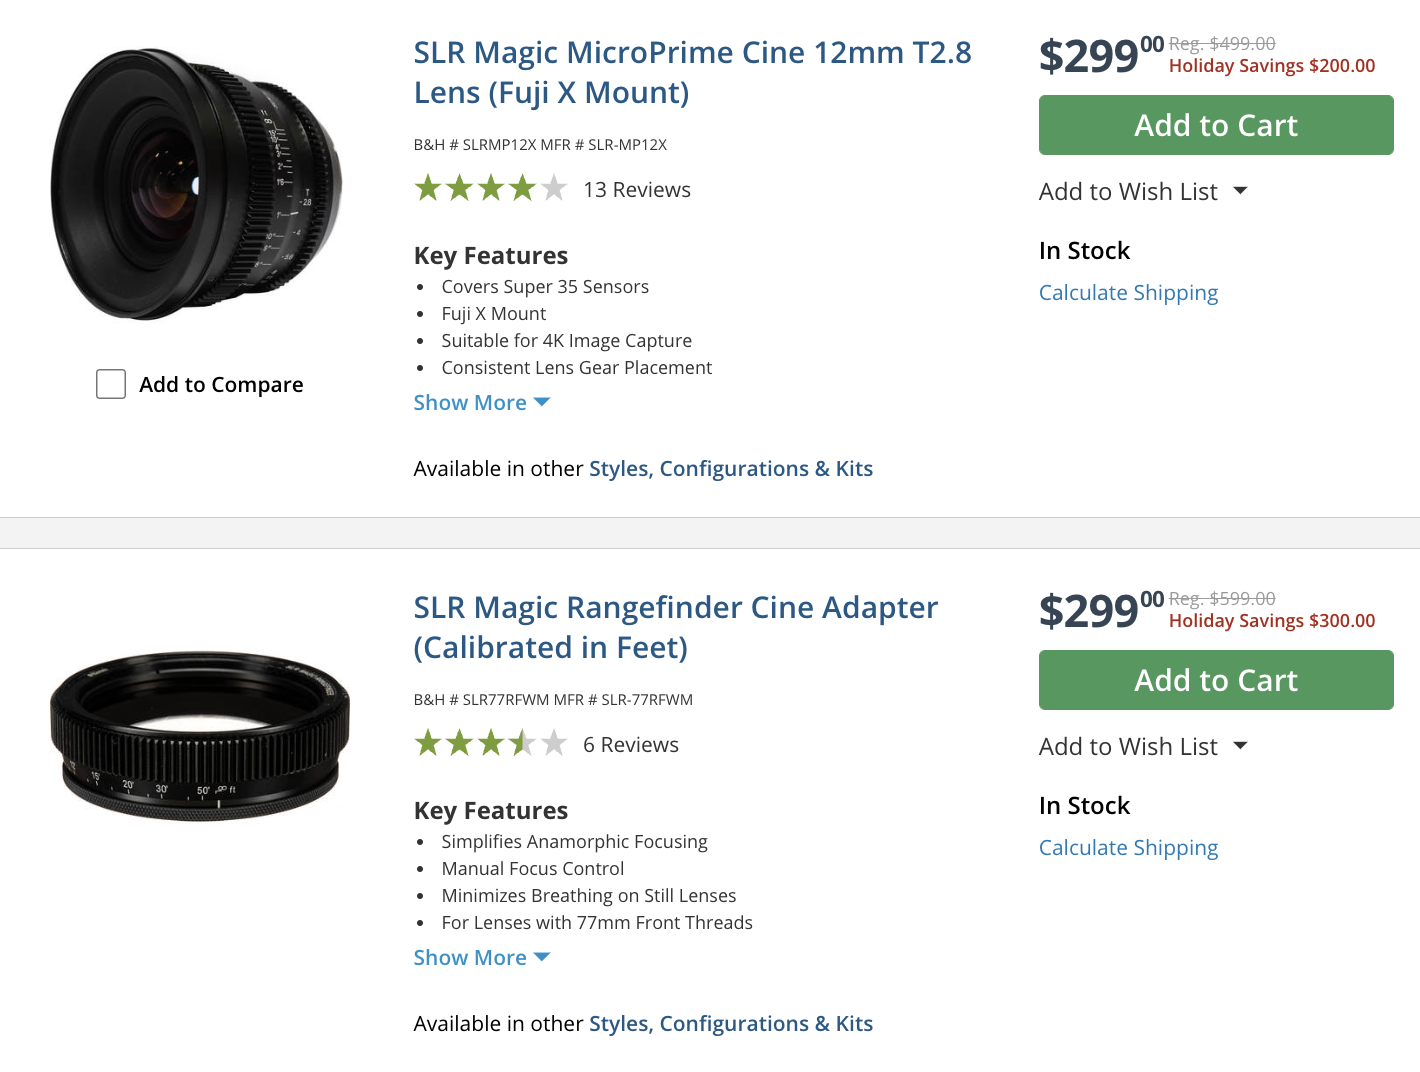
Task: Open Styles, Configurations & Kits for 12mm lens
Action: (x=730, y=469)
